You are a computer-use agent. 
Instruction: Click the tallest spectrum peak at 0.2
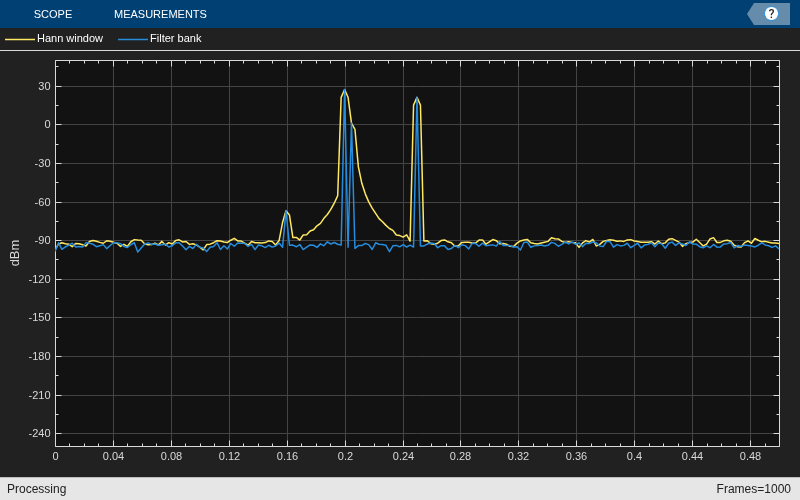coord(345,90)
